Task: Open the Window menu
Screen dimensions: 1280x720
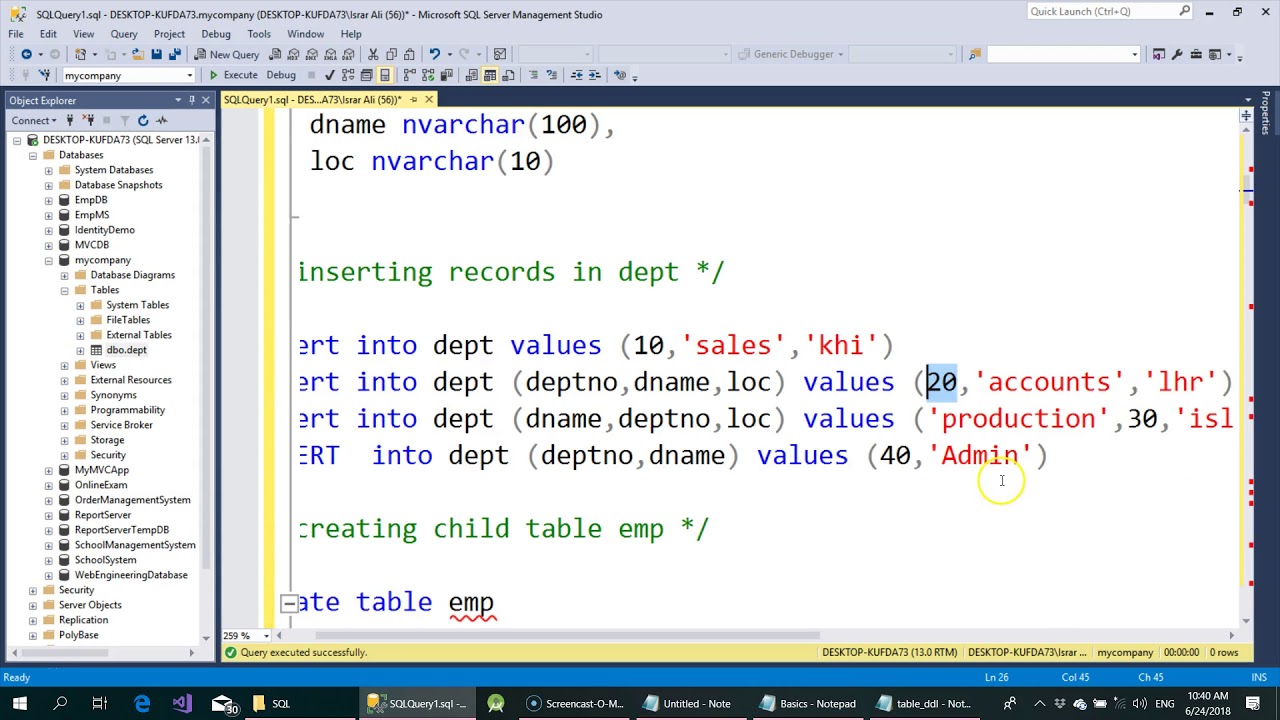Action: point(306,34)
